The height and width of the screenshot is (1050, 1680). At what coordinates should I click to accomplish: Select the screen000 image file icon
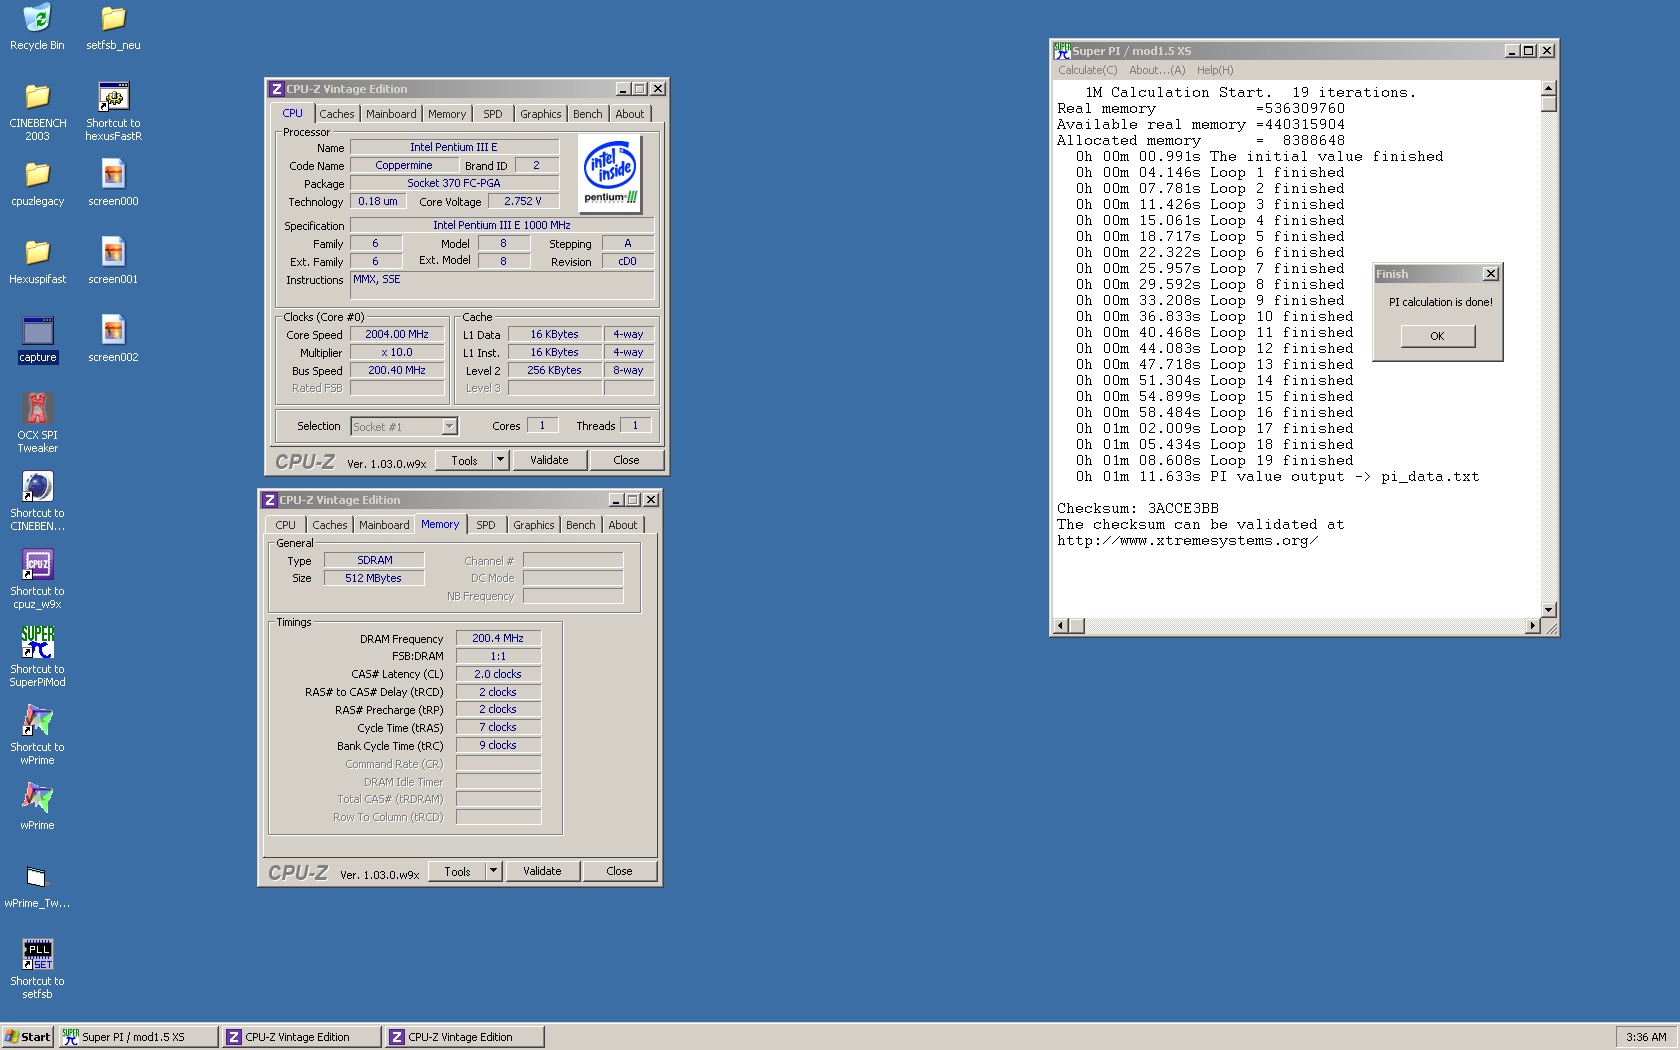click(x=113, y=183)
